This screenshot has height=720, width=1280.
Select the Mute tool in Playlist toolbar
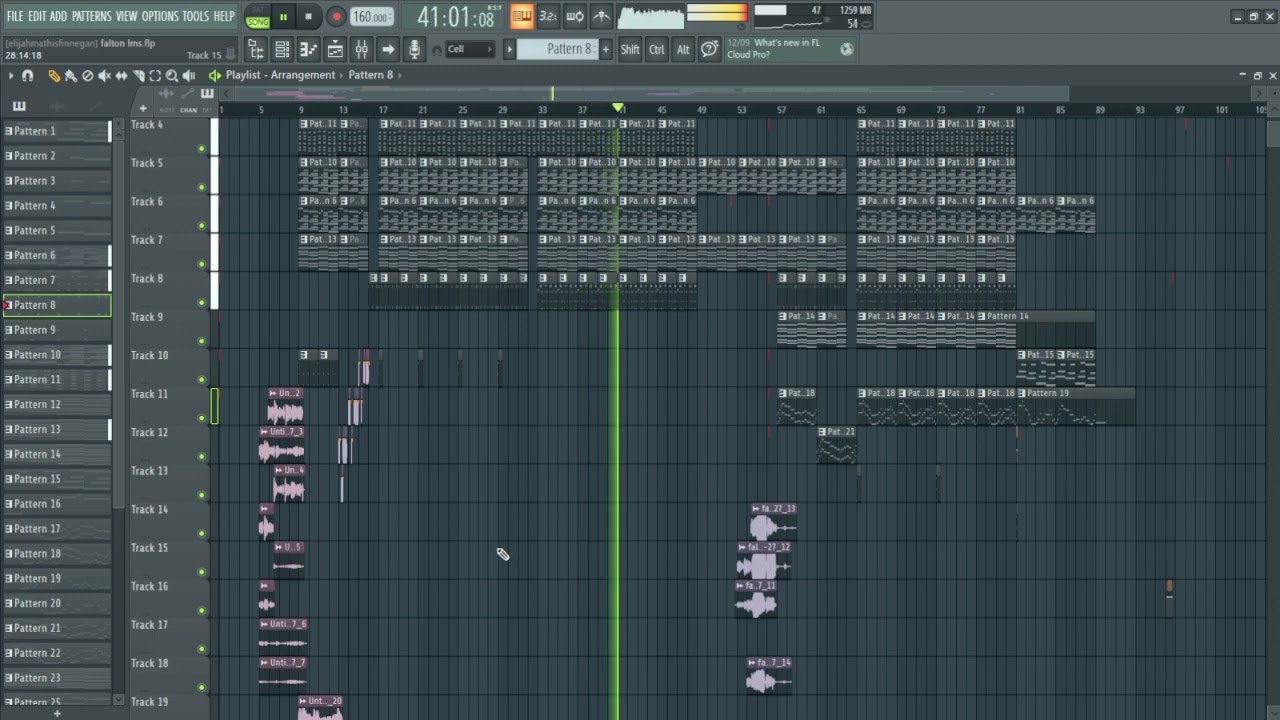(x=105, y=75)
